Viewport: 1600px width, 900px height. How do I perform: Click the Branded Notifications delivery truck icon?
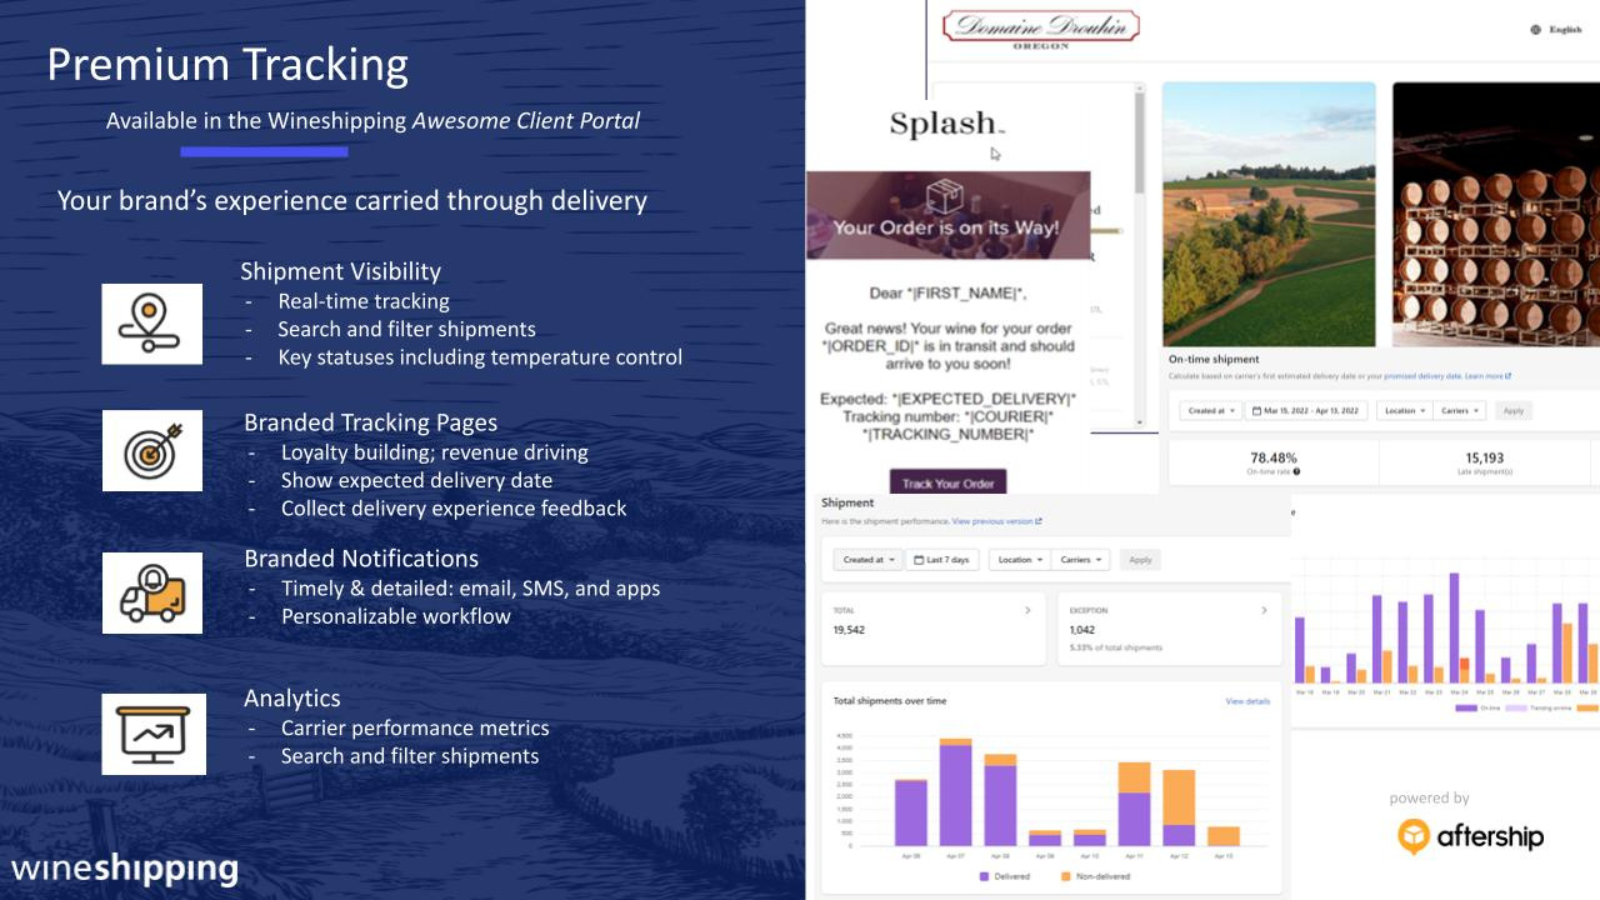pos(152,593)
